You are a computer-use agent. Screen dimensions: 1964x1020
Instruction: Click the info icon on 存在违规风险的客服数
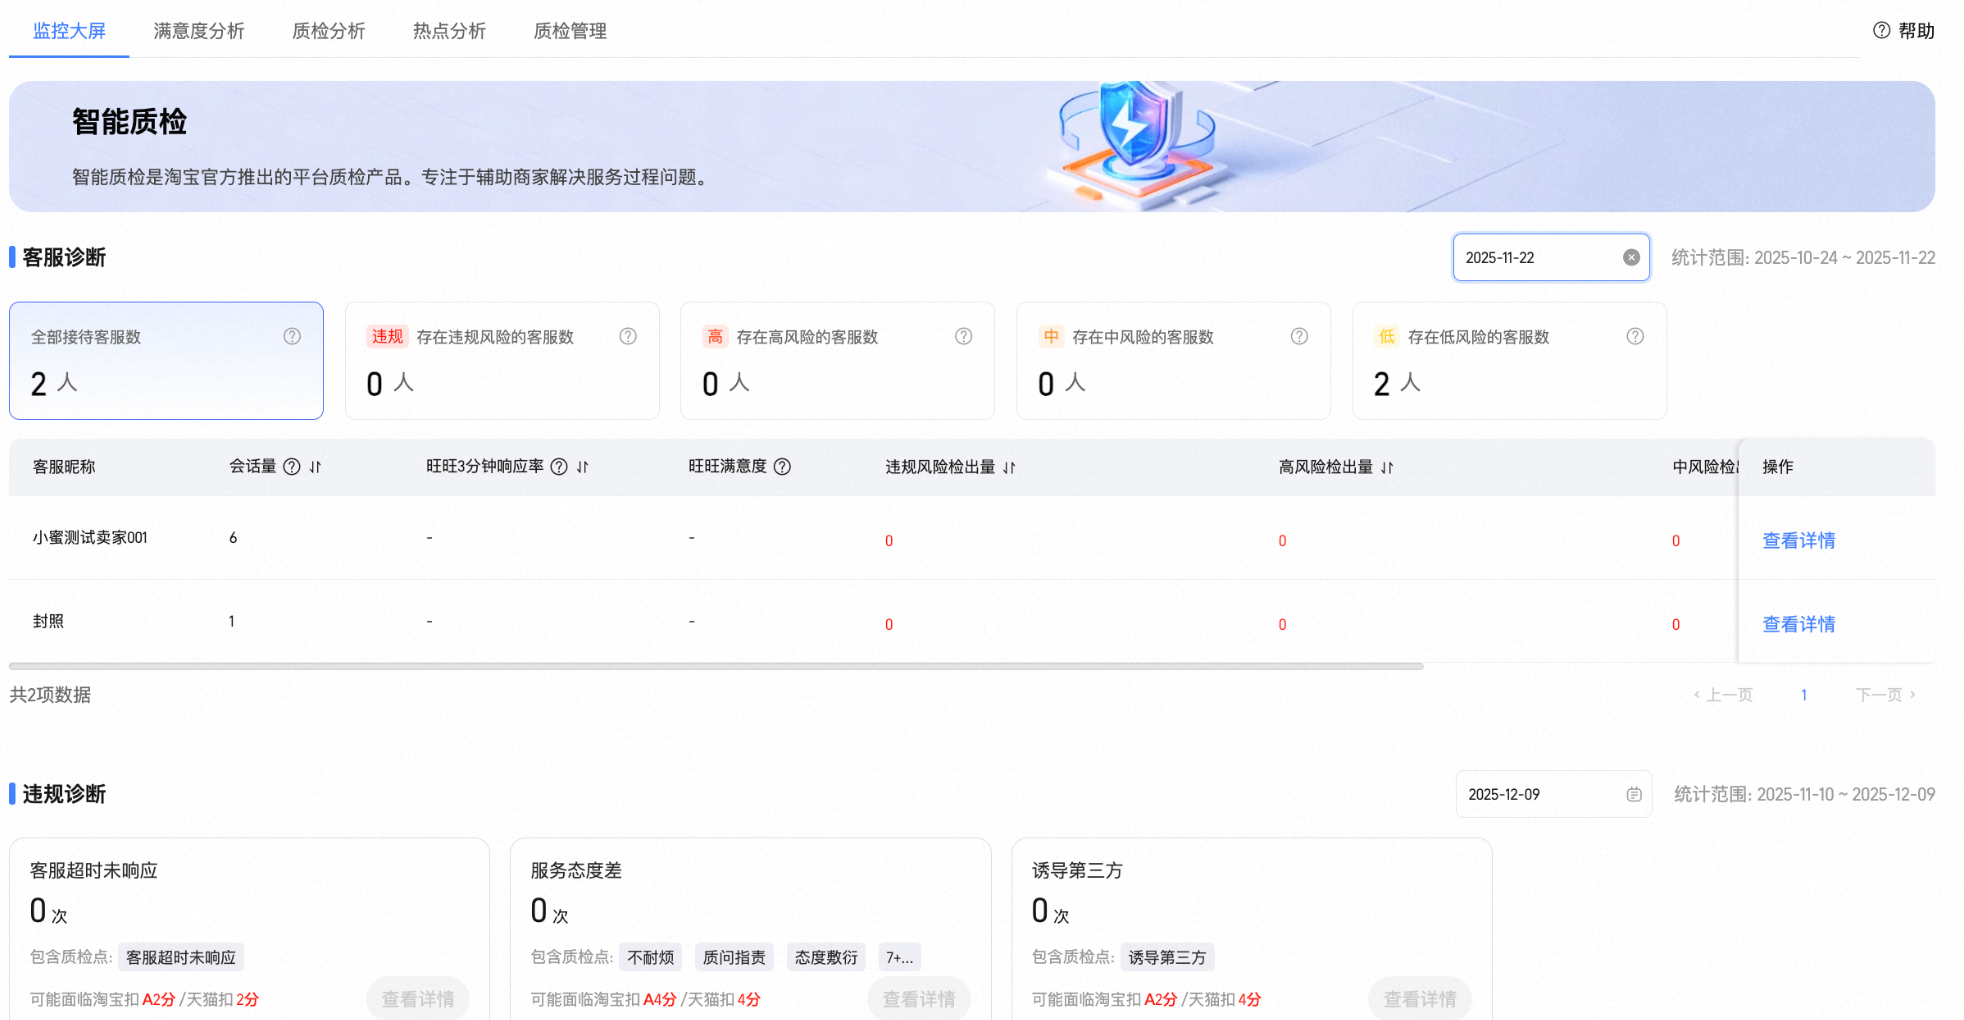click(x=628, y=336)
